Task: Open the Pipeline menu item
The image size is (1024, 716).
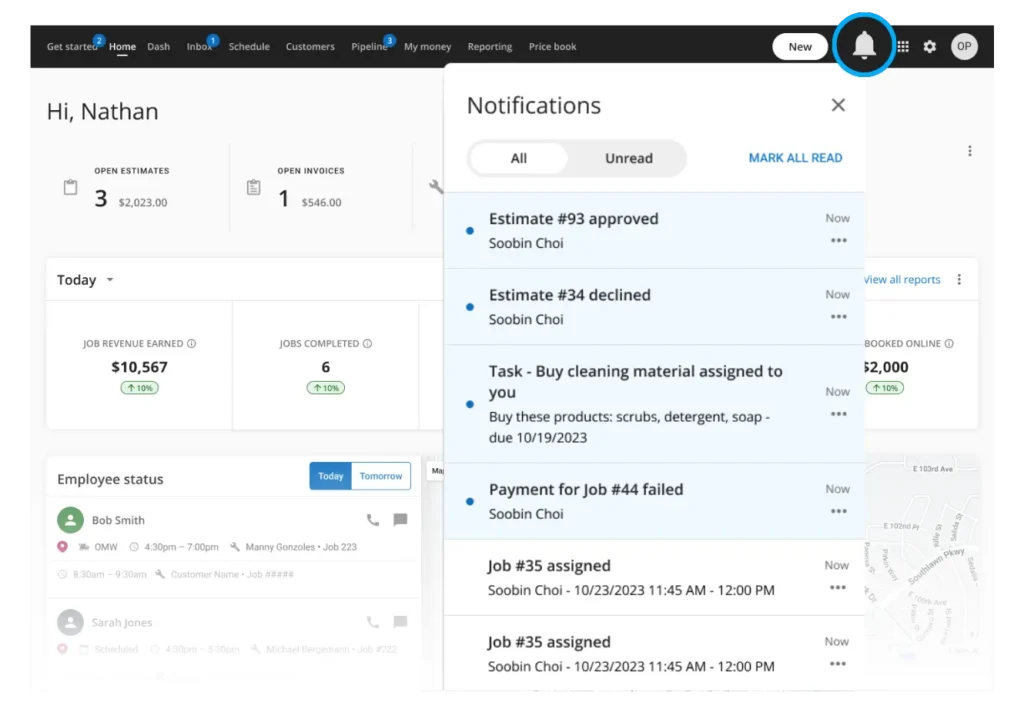Action: tap(369, 47)
